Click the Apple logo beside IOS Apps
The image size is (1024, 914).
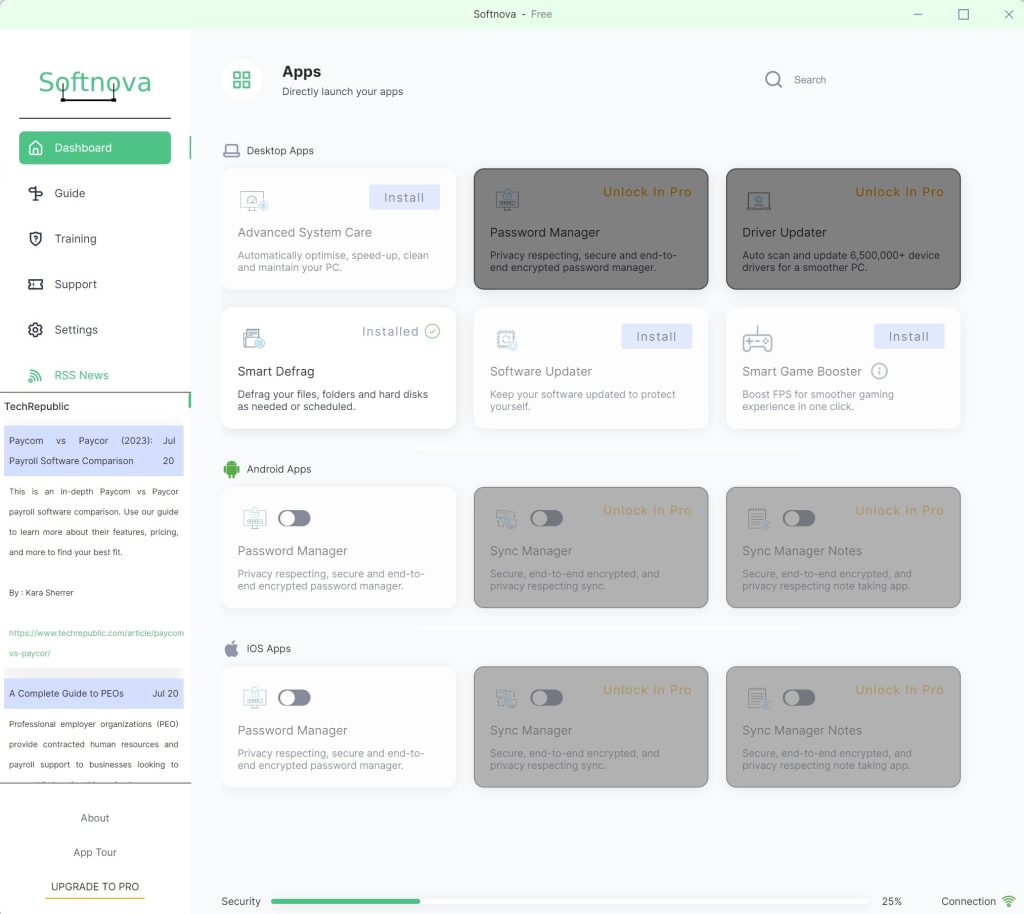pyautogui.click(x=231, y=648)
